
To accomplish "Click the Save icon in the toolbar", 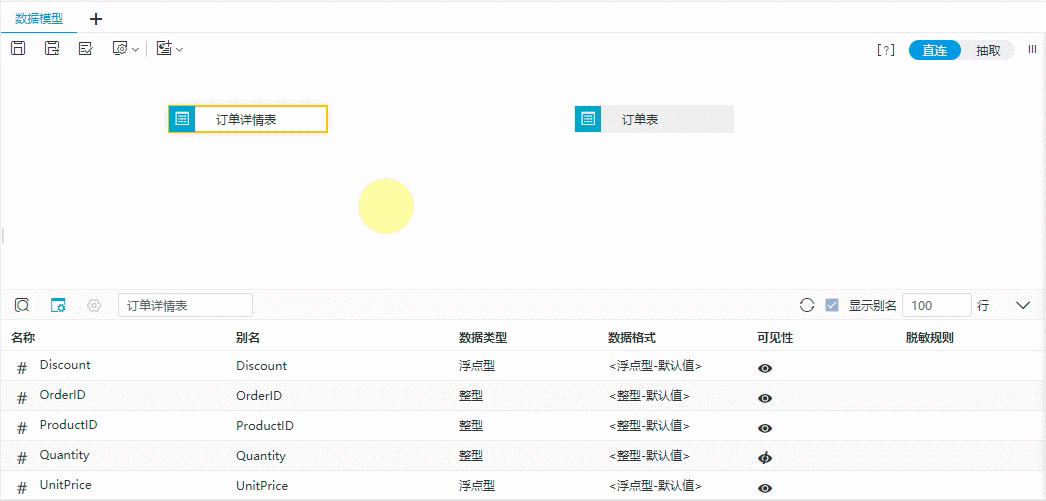I will pyautogui.click(x=19, y=48).
